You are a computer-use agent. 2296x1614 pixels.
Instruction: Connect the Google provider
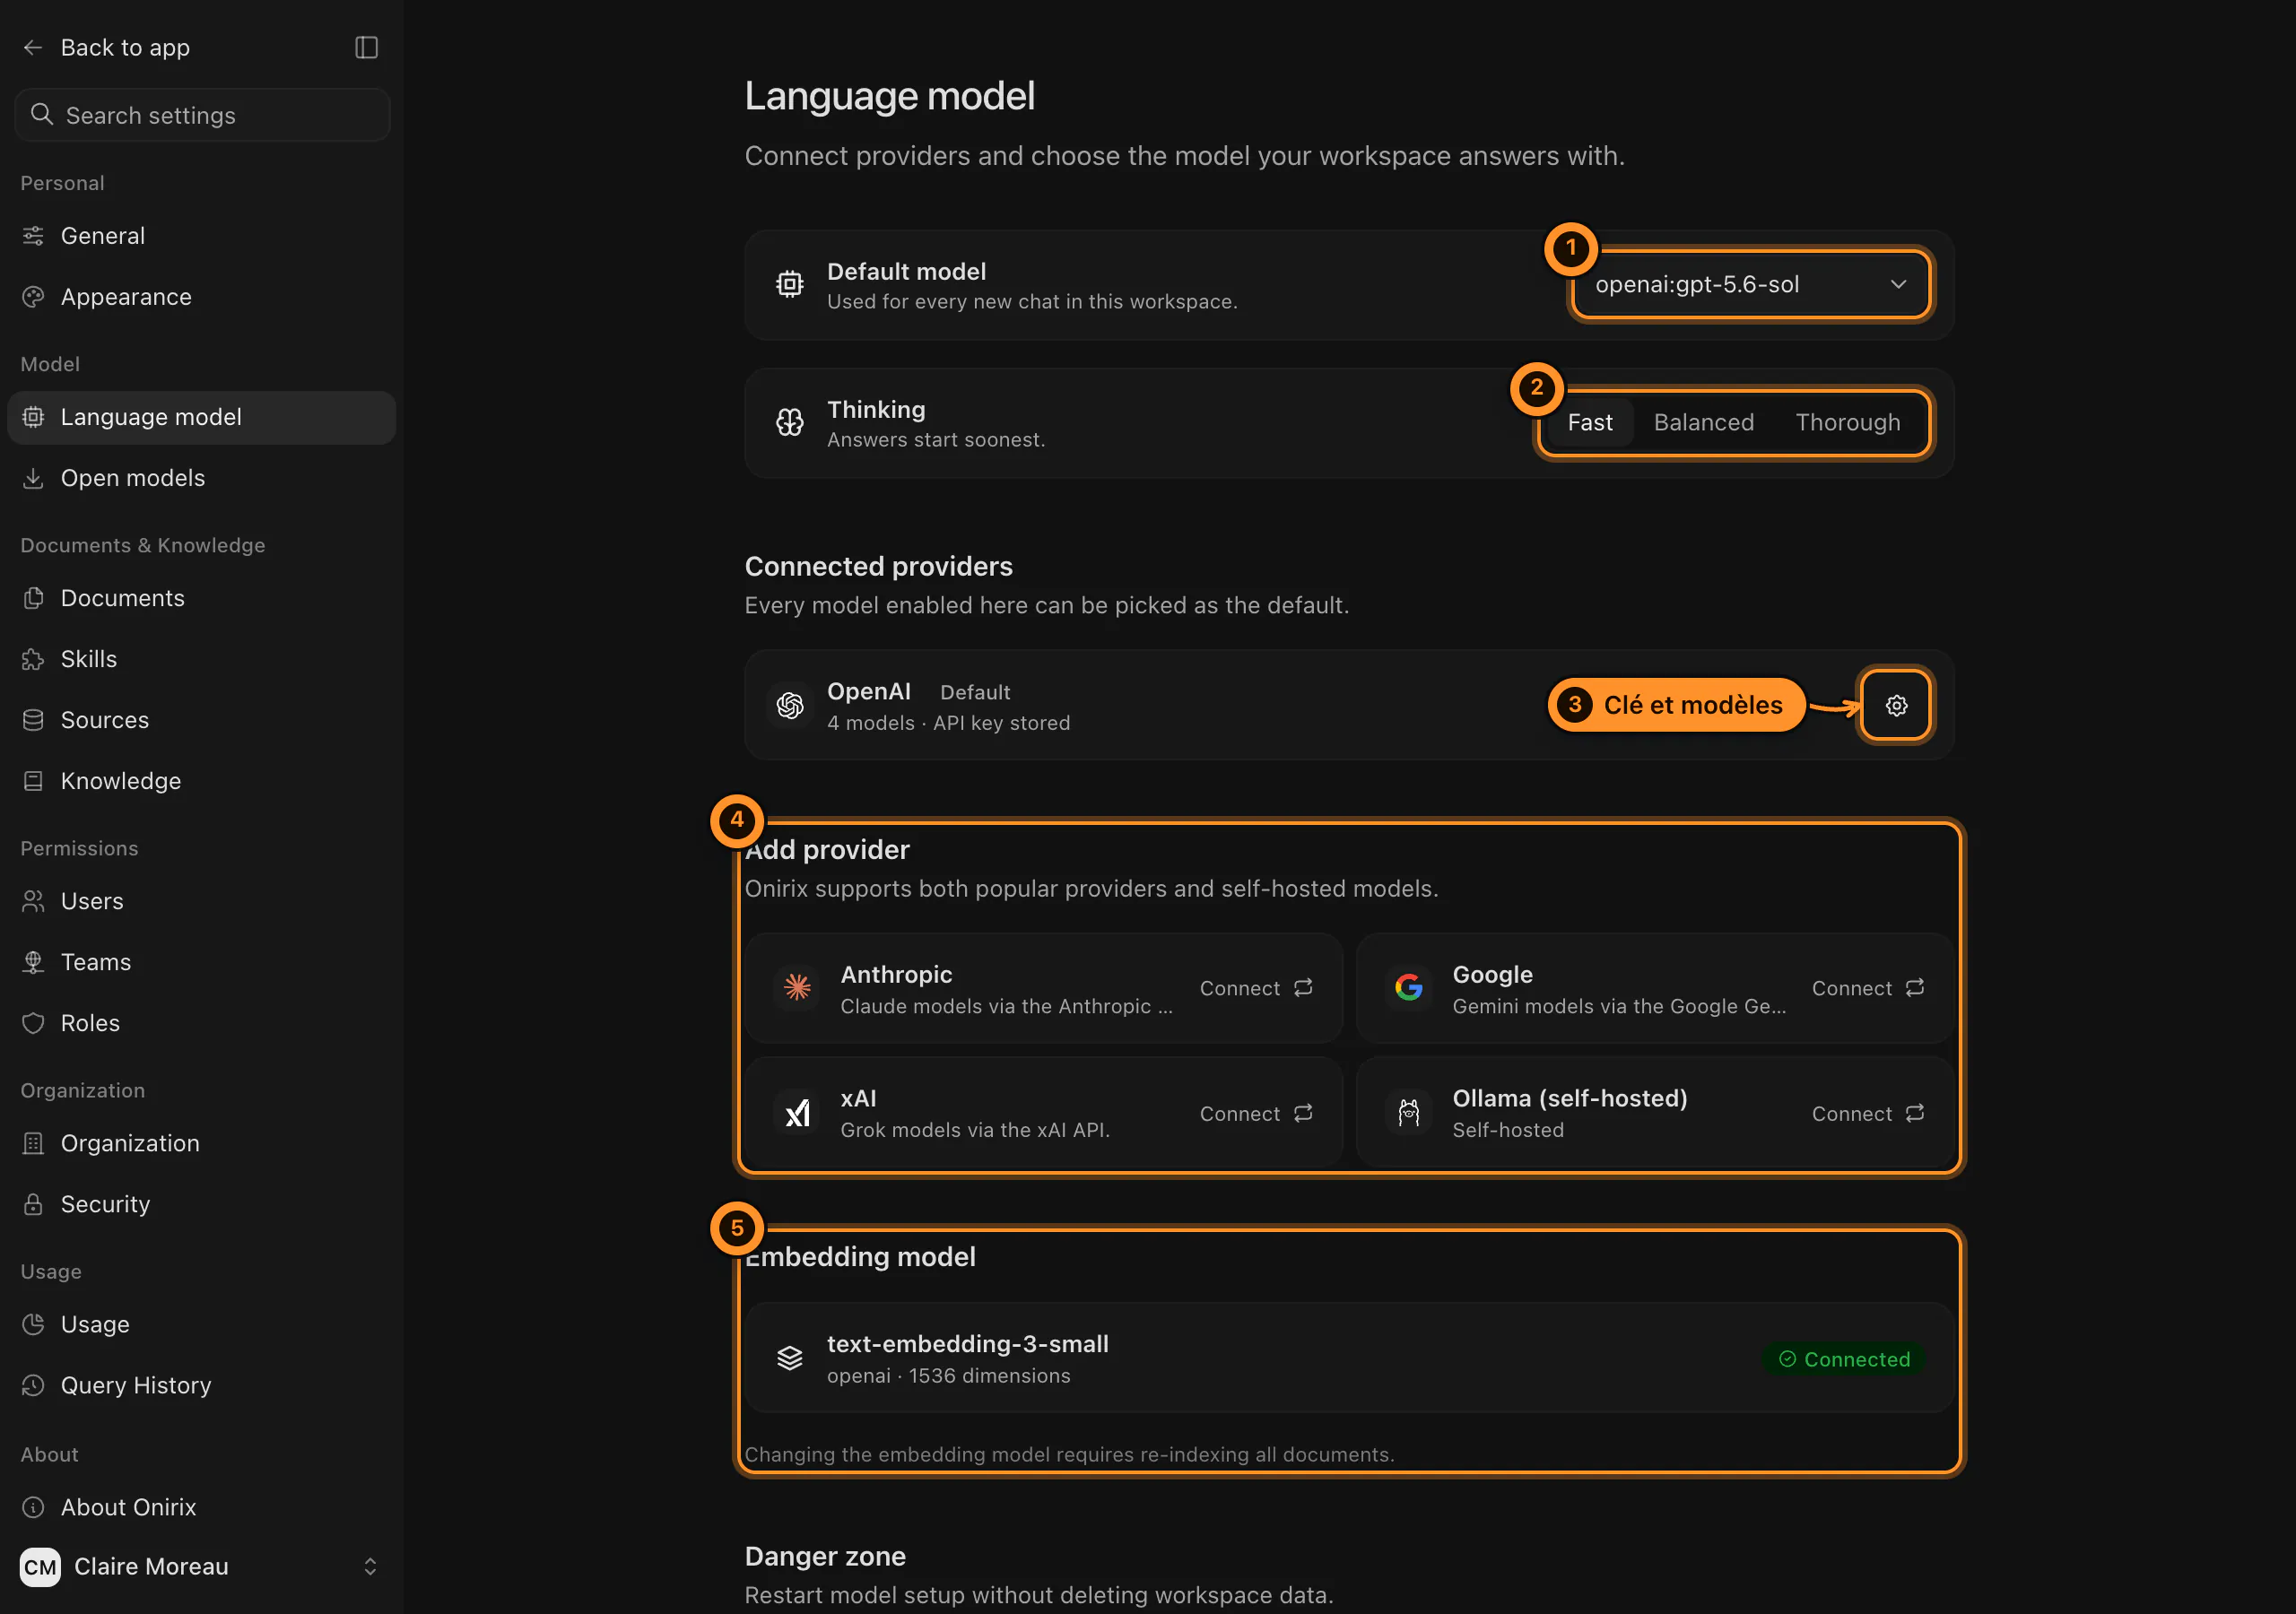point(1867,988)
